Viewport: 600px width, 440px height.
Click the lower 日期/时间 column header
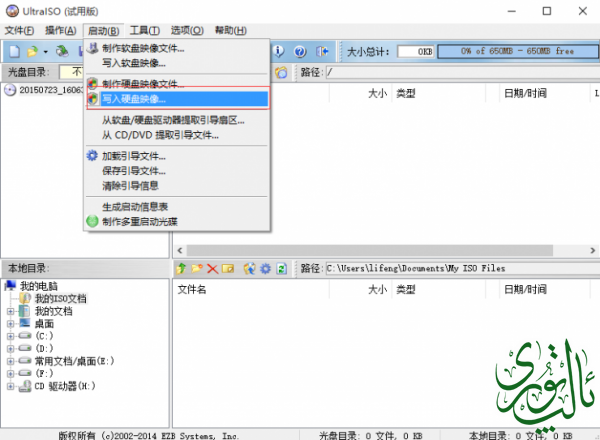click(525, 290)
